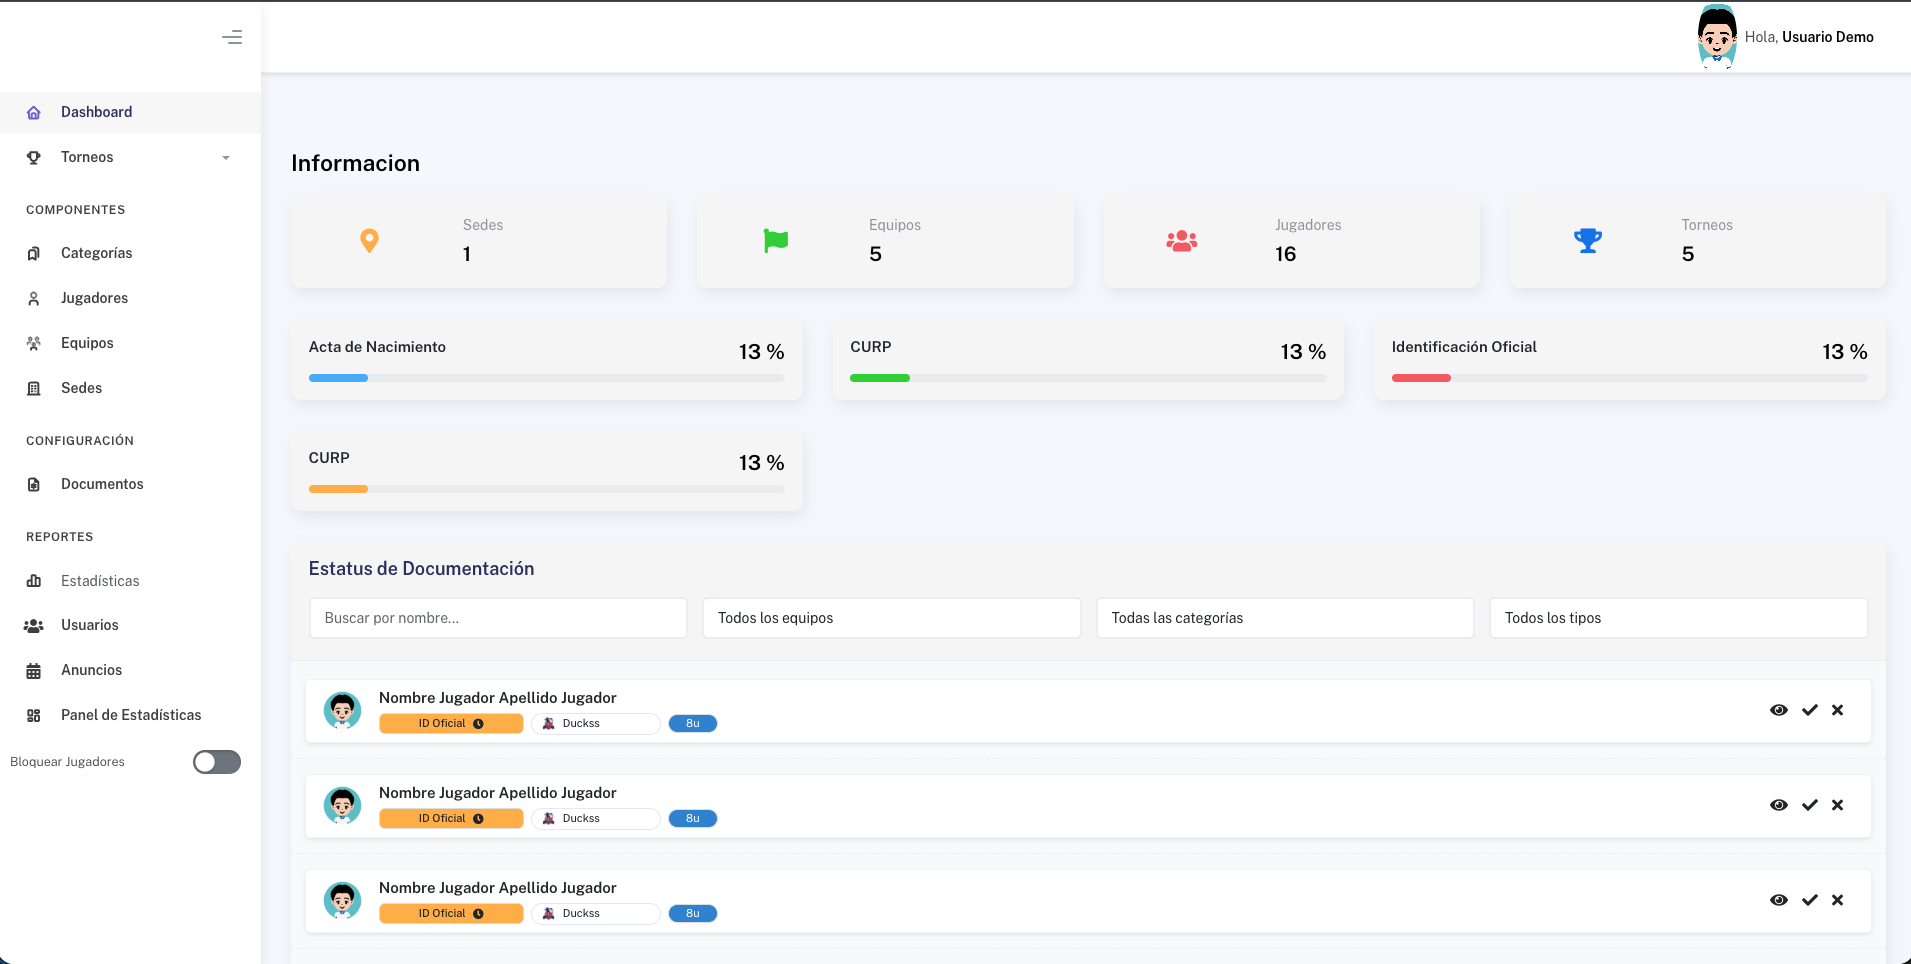The height and width of the screenshot is (964, 1911).
Task: Toggle the Bloquear Jugadores switch
Action: (217, 762)
